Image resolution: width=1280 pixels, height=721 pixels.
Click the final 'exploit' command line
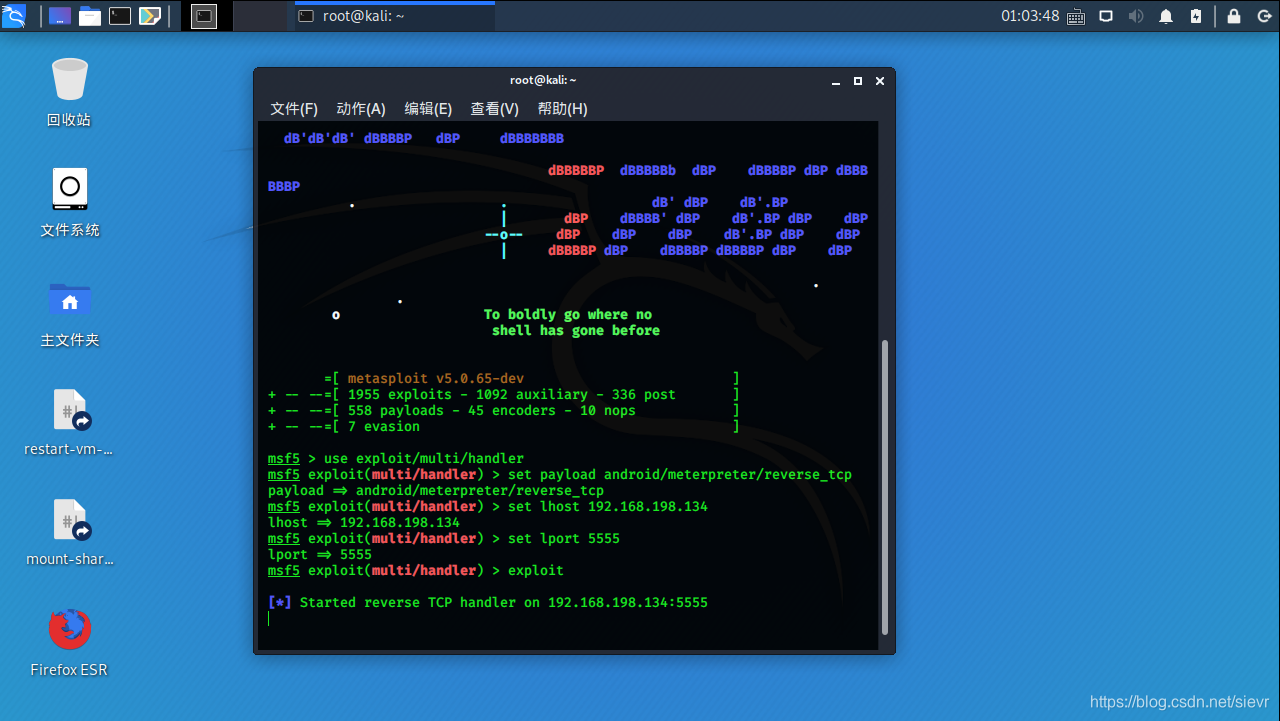point(416,571)
